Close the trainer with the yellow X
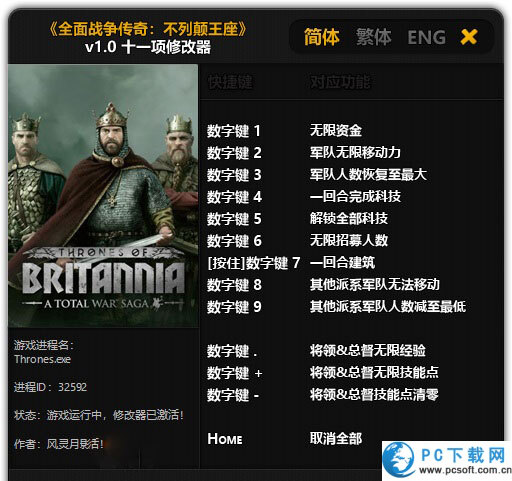 [469, 37]
